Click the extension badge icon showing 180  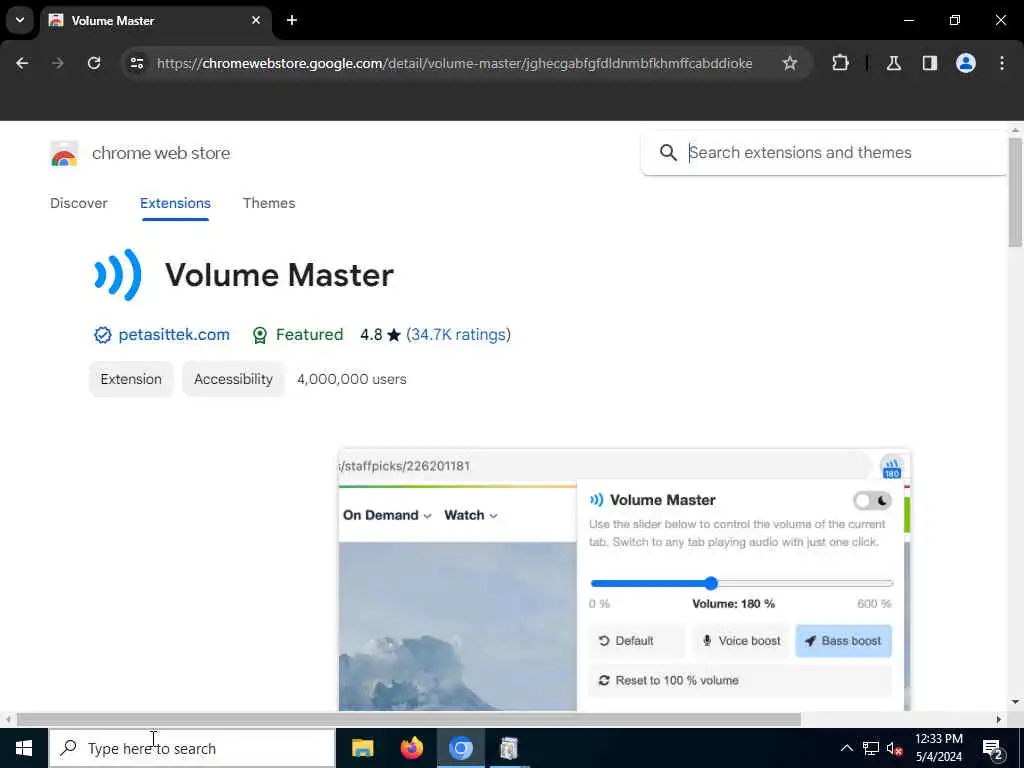click(891, 468)
